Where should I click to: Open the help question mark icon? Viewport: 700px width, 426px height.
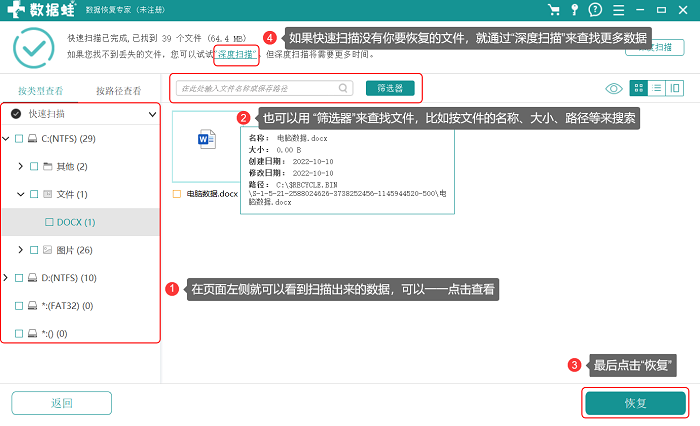[595, 10]
